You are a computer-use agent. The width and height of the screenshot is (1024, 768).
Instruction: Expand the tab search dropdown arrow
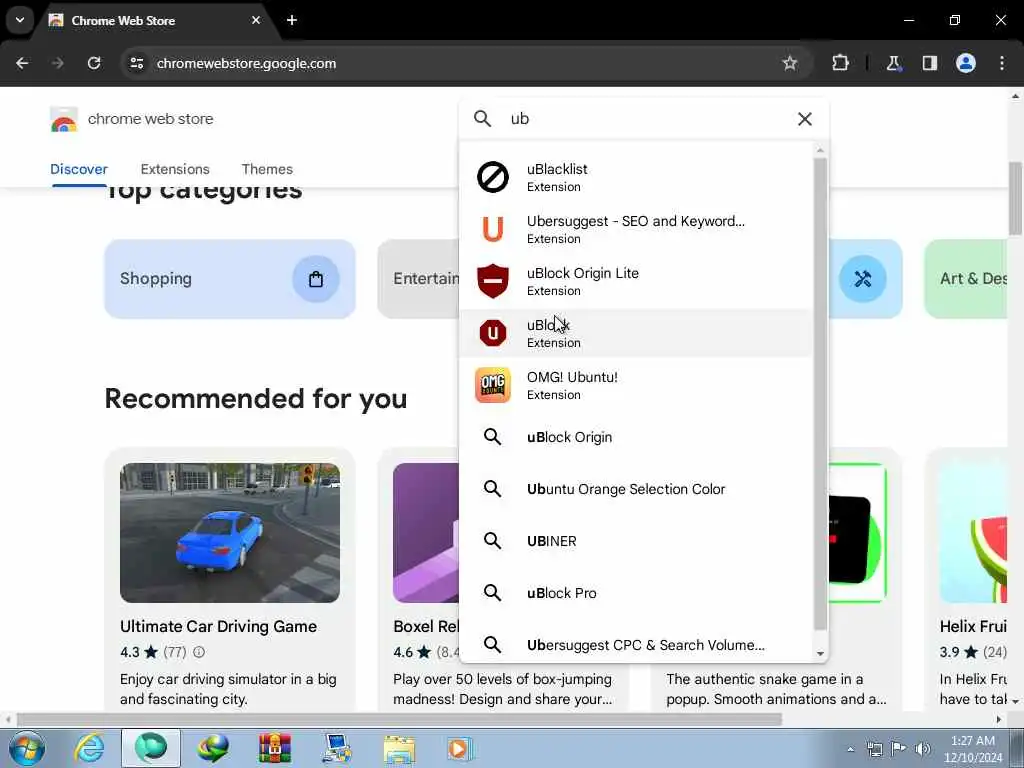point(20,20)
